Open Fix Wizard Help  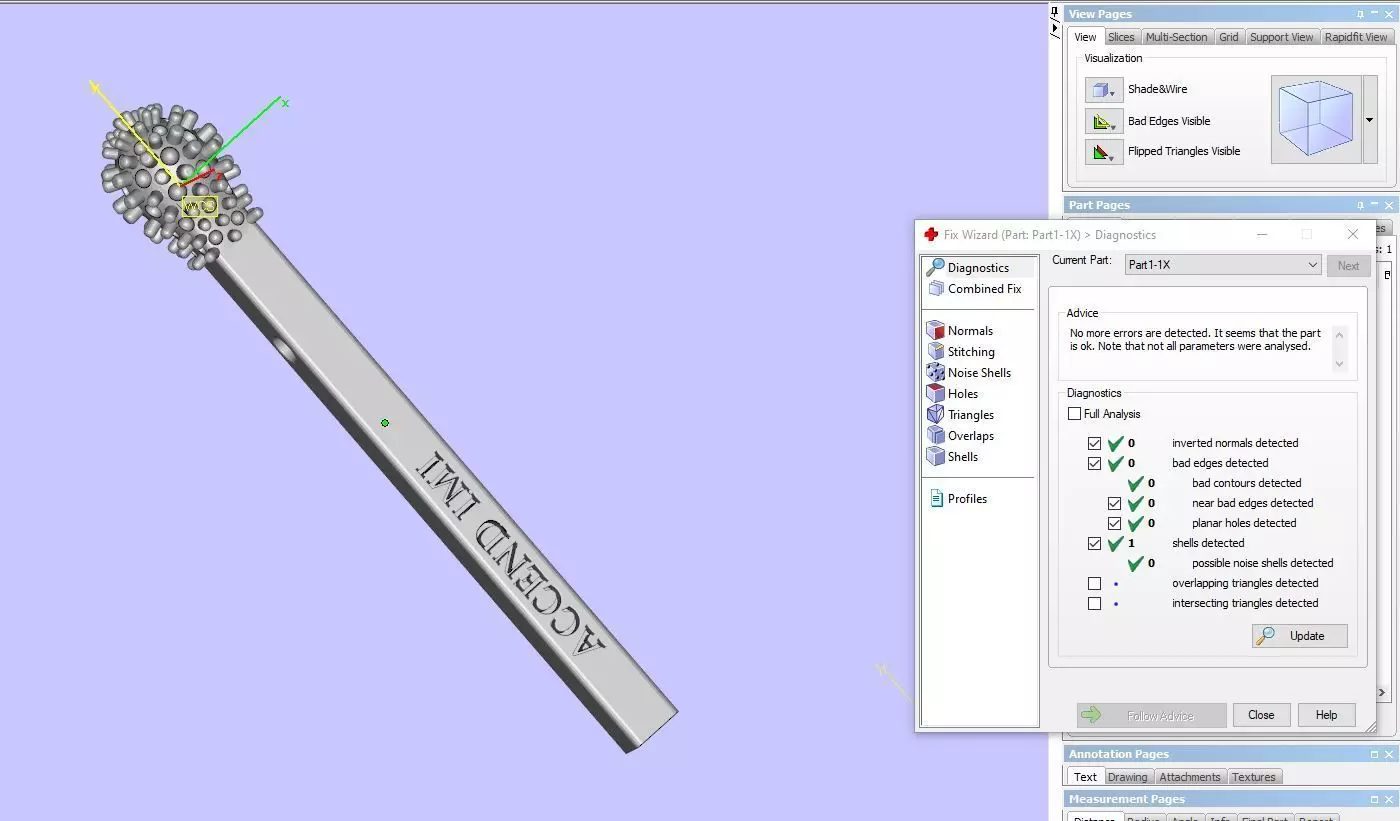click(1326, 715)
